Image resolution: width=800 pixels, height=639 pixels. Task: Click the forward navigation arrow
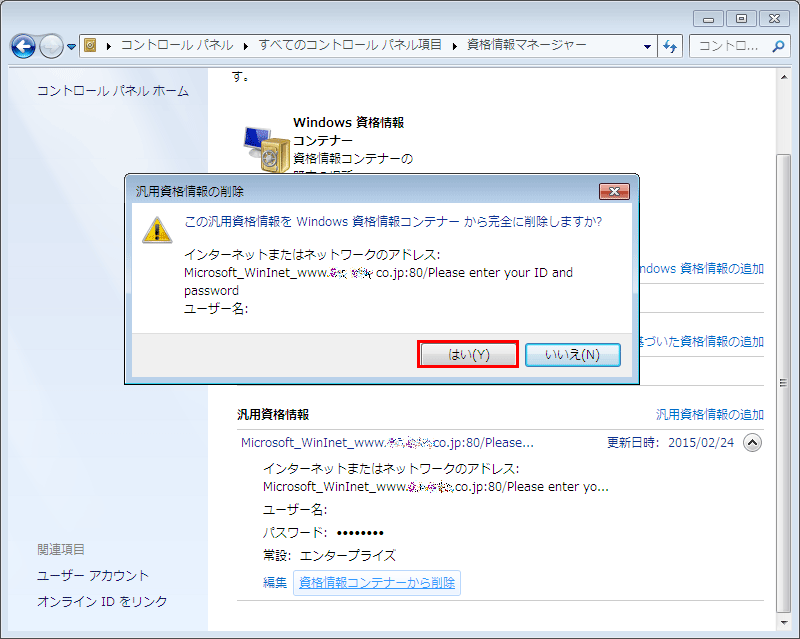(x=52, y=46)
